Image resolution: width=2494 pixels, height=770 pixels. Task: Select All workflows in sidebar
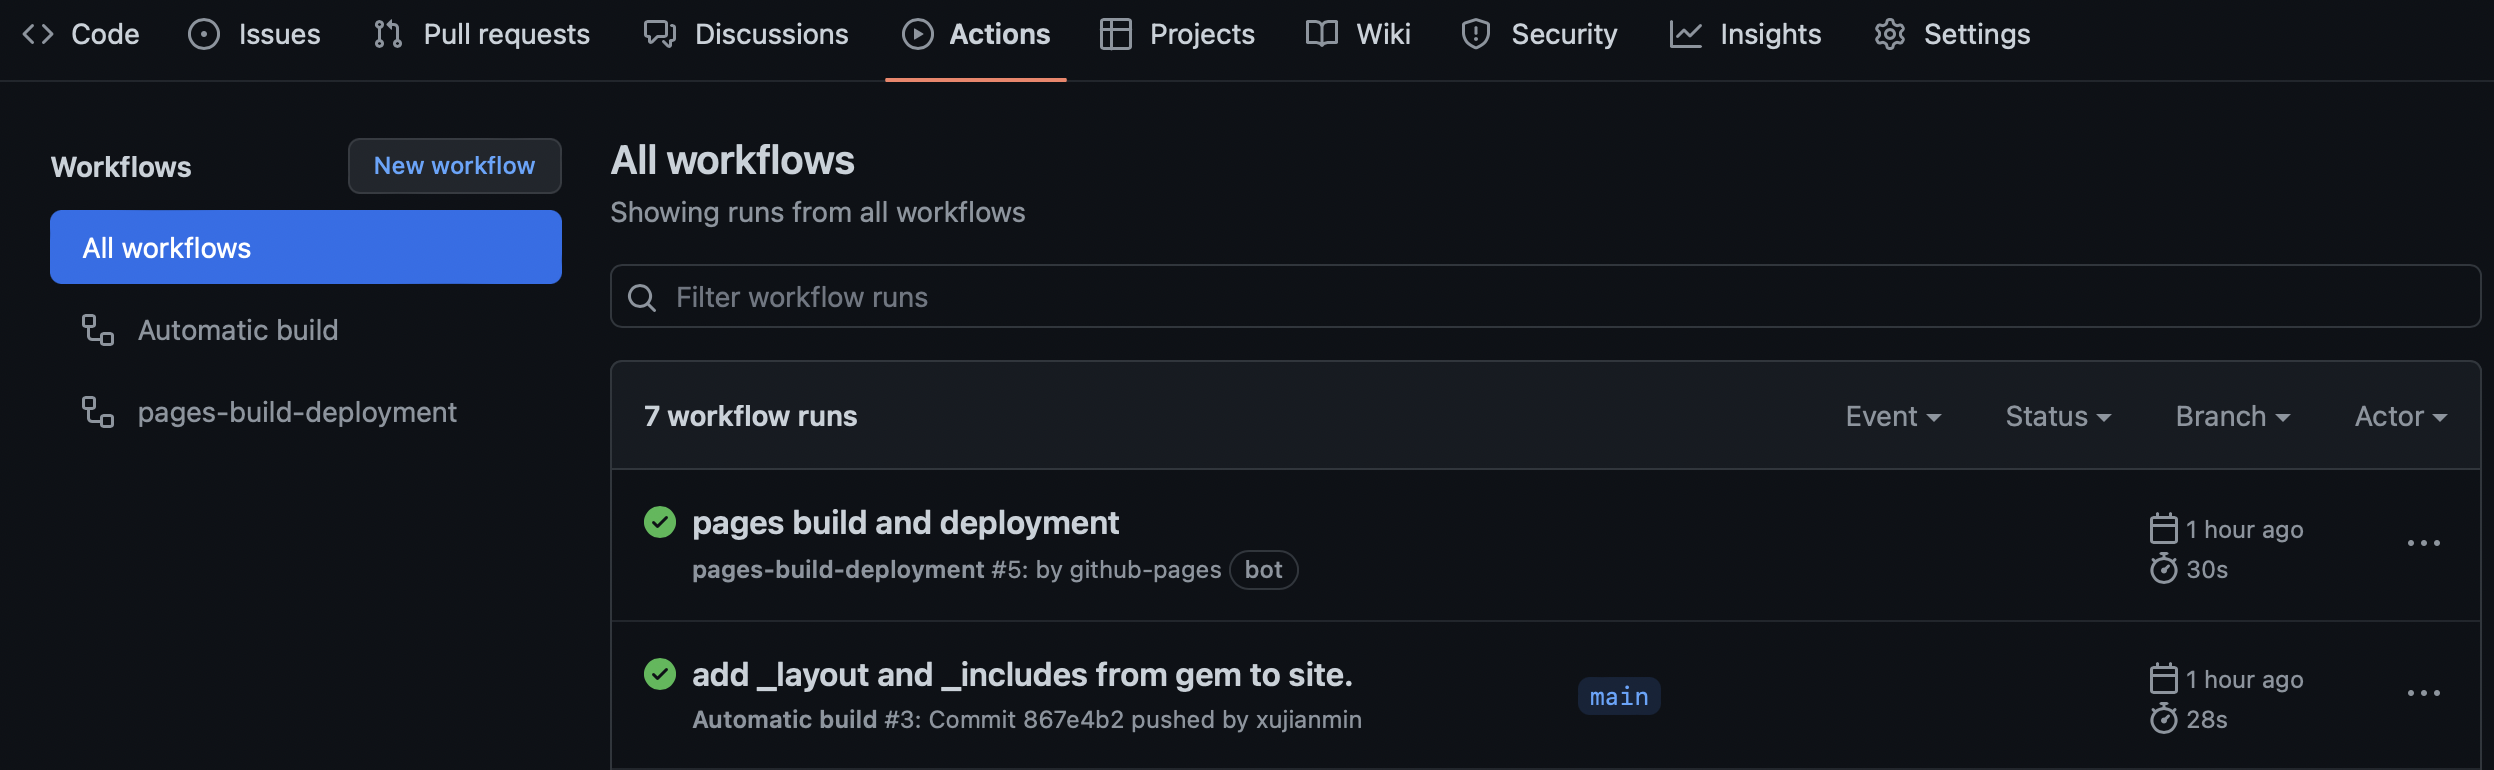point(306,247)
